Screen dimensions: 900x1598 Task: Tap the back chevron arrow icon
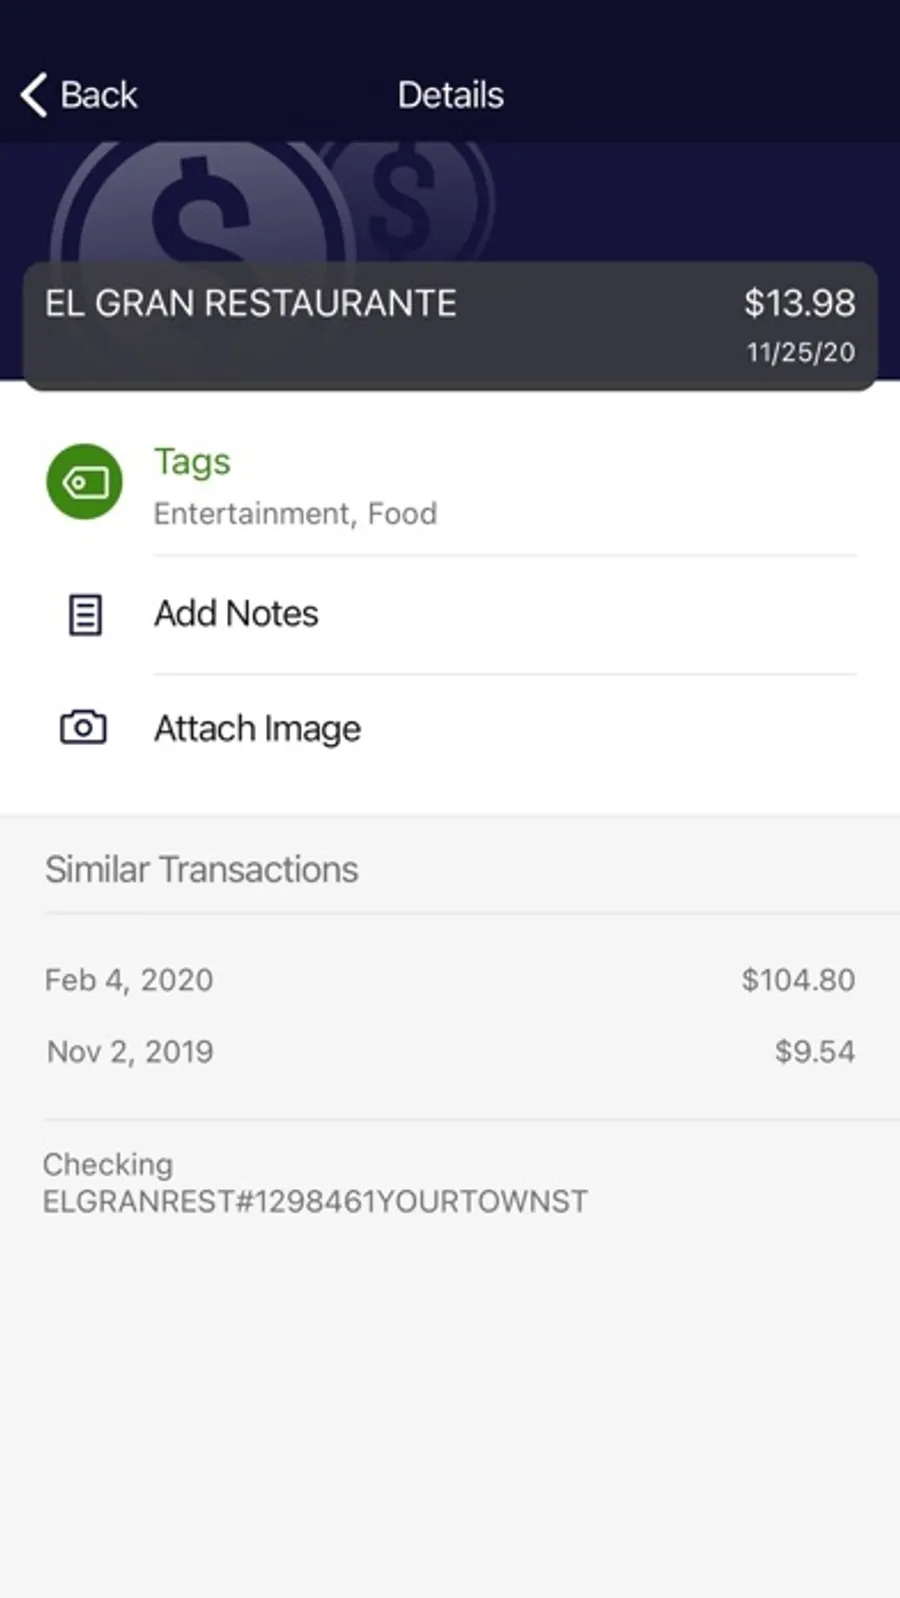(x=34, y=95)
